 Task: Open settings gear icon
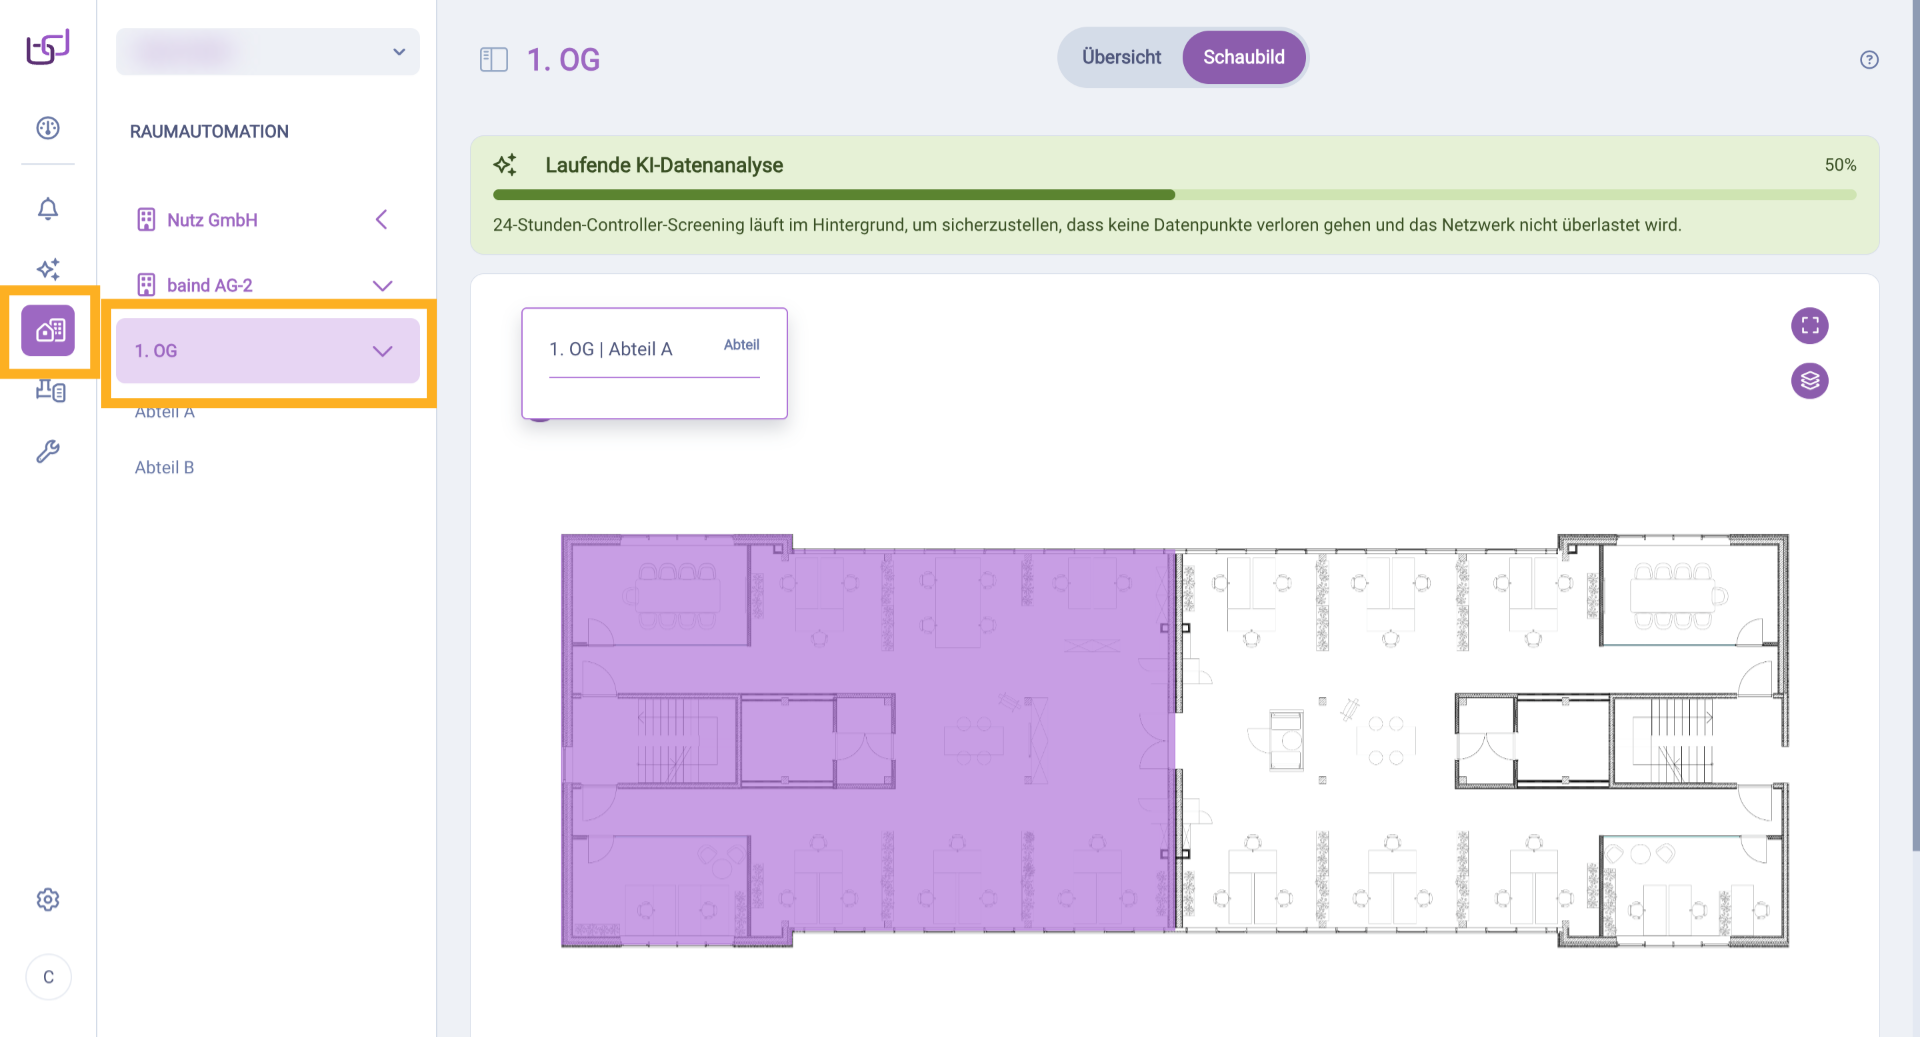click(48, 900)
